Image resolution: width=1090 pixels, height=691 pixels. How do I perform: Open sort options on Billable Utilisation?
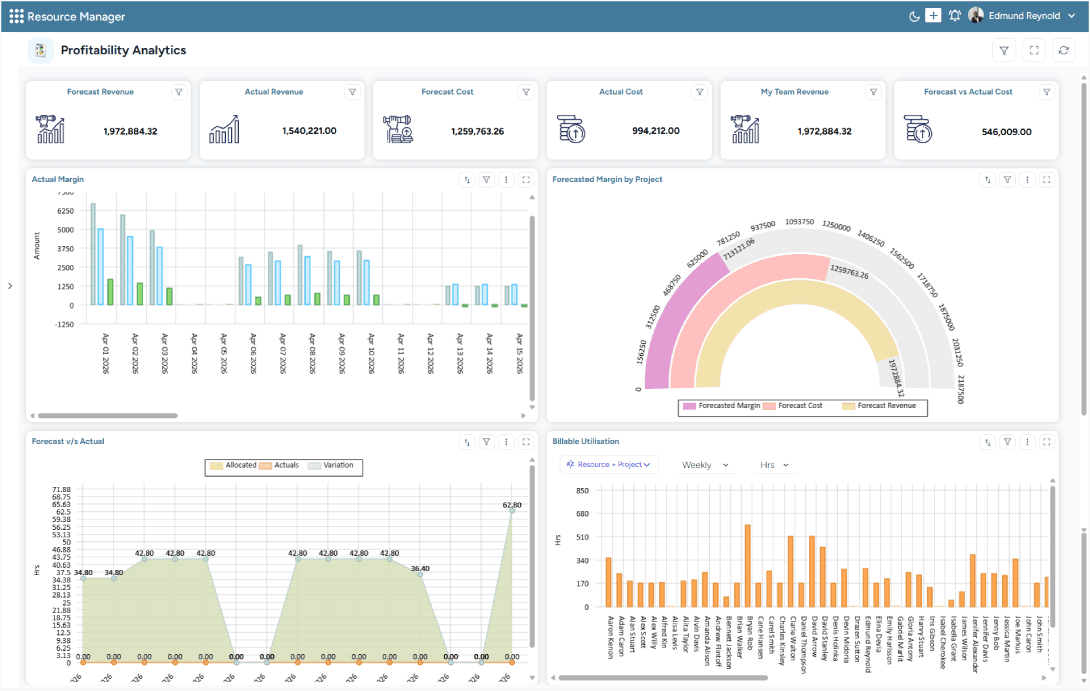(988, 442)
